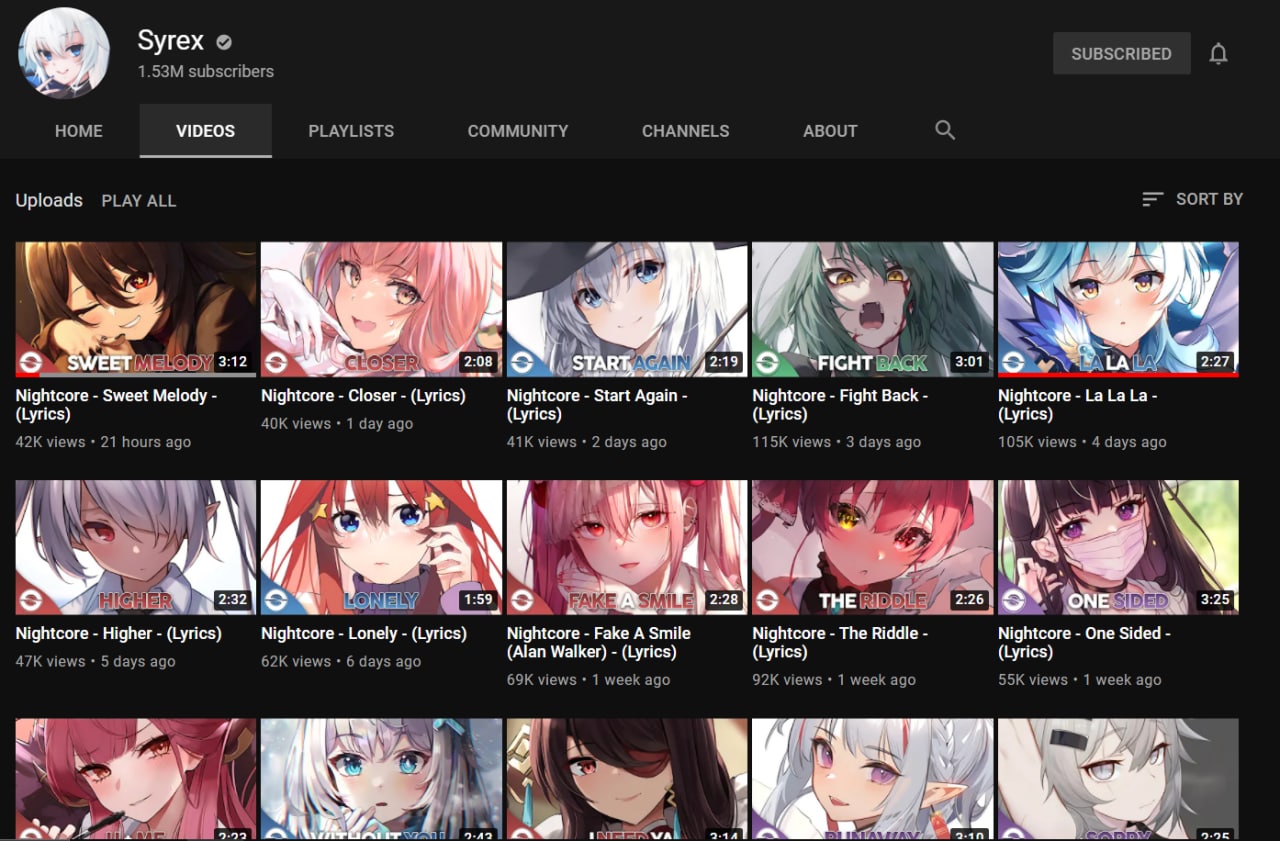1280x841 pixels.
Task: Open Nightcore - One Sided video title
Action: coord(1084,642)
